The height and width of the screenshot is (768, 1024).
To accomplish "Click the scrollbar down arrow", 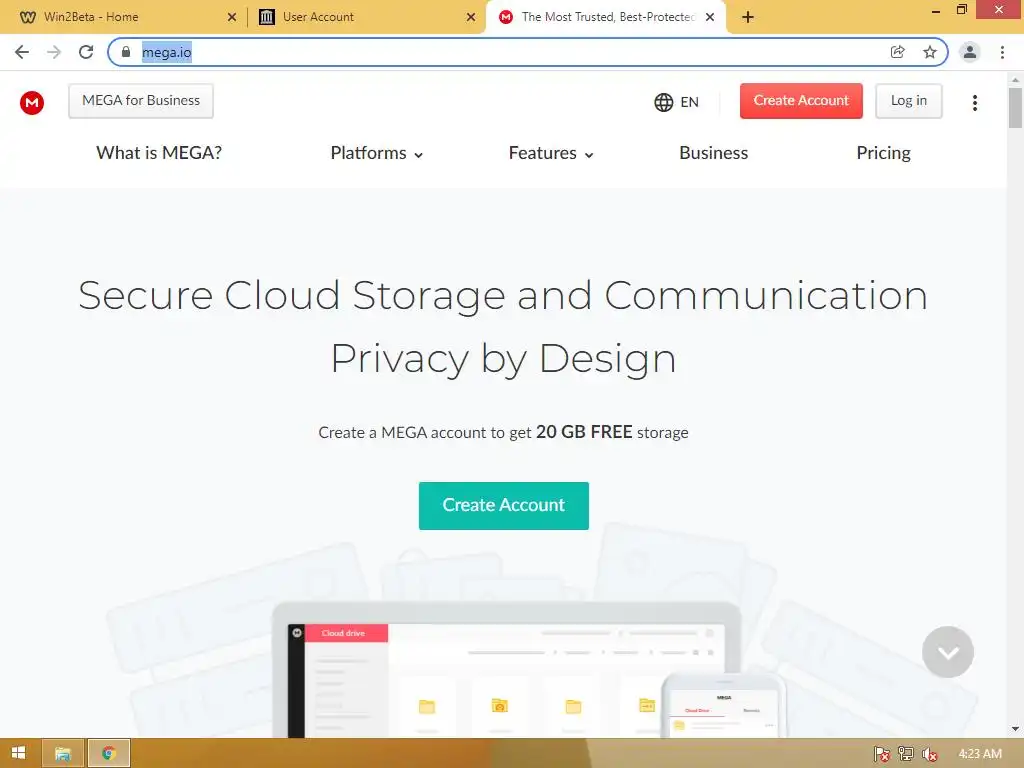I will [1015, 729].
